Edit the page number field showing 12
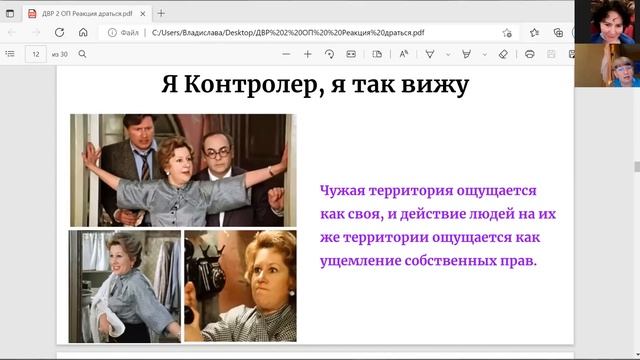The image size is (640, 360). point(36,54)
